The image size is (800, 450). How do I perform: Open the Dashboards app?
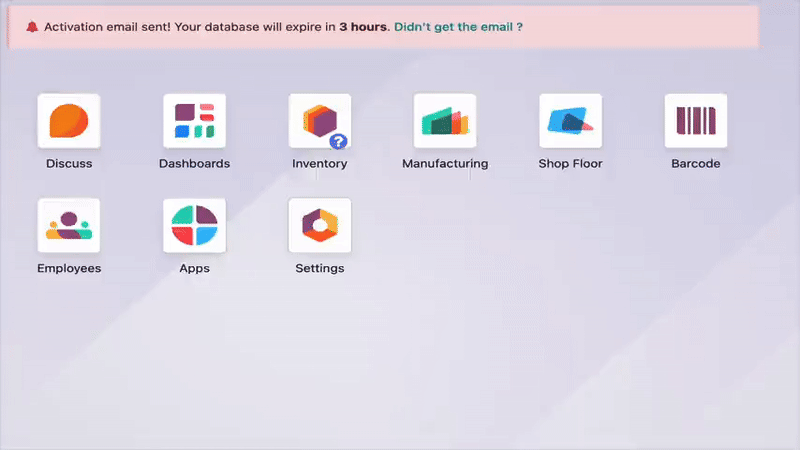tap(194, 121)
